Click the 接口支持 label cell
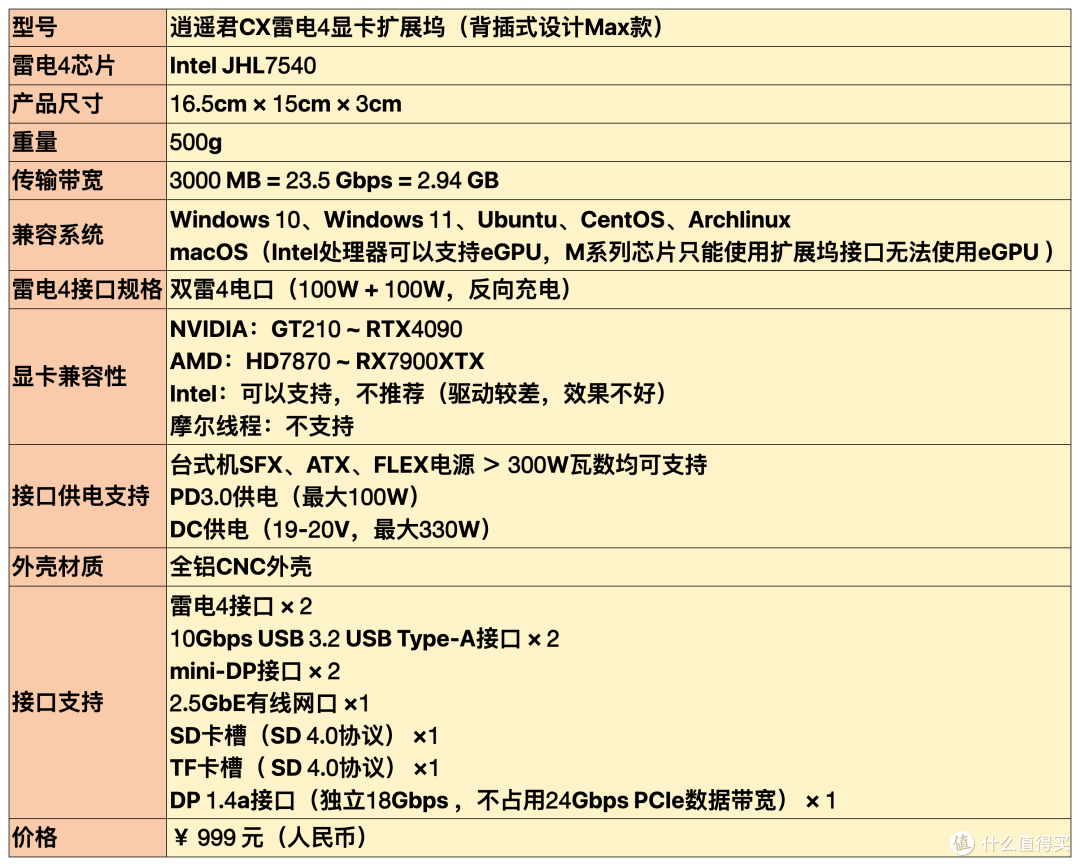Screen dimensions: 1080x866 (x=87, y=703)
